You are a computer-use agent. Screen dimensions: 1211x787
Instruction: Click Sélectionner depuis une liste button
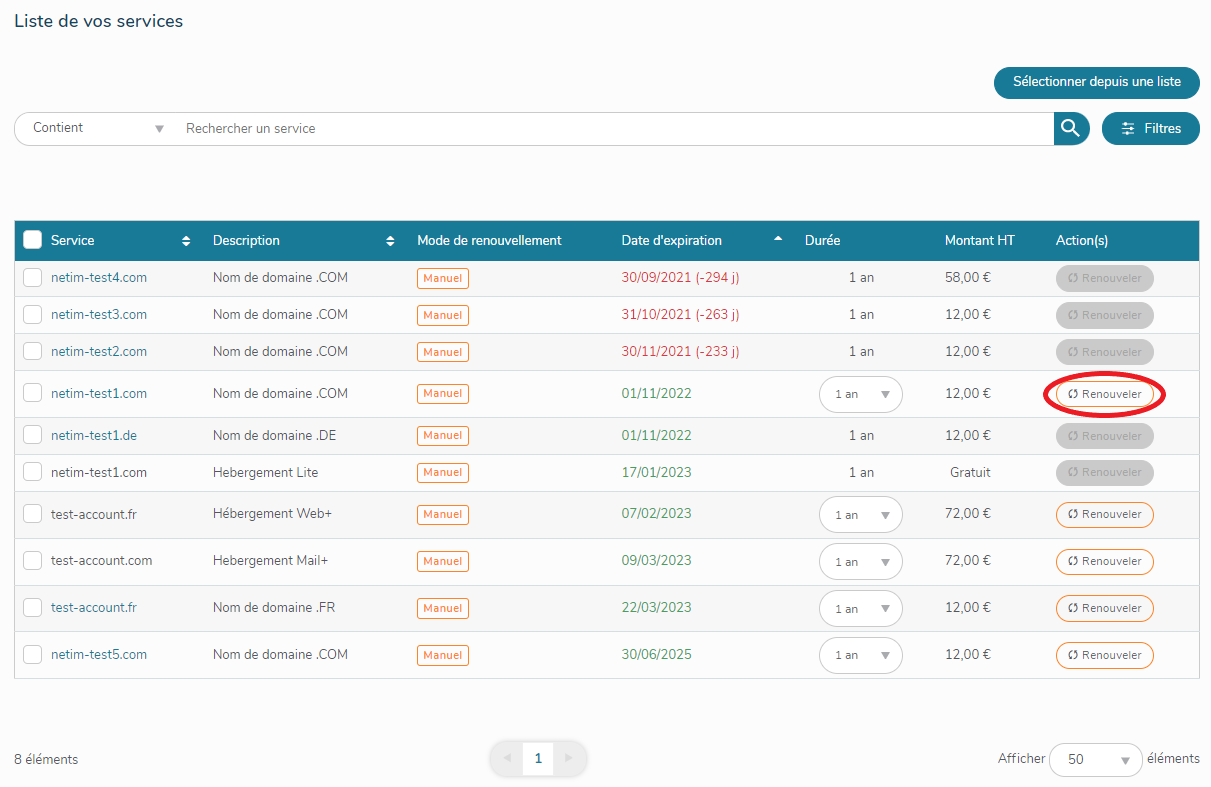pyautogui.click(x=1096, y=82)
